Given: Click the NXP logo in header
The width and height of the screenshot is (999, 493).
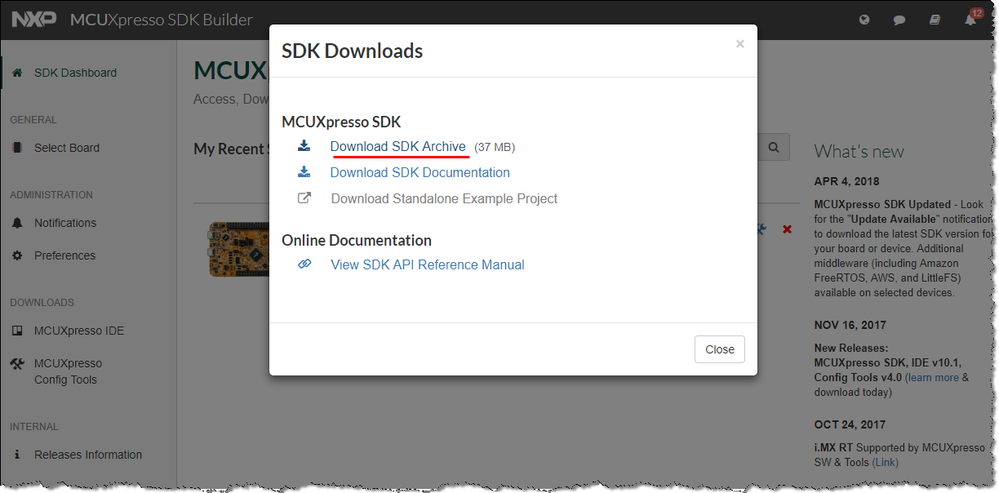Looking at the screenshot, I should click(x=34, y=20).
